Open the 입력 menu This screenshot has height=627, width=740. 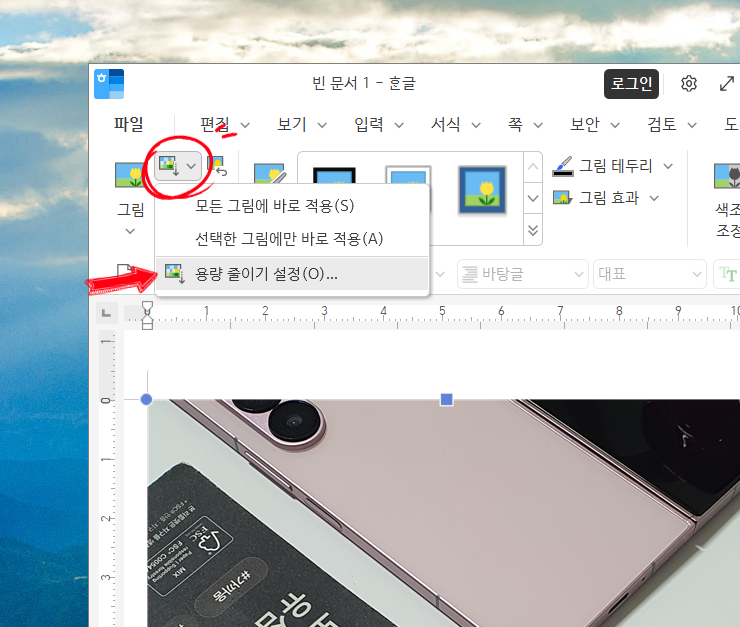tap(369, 125)
